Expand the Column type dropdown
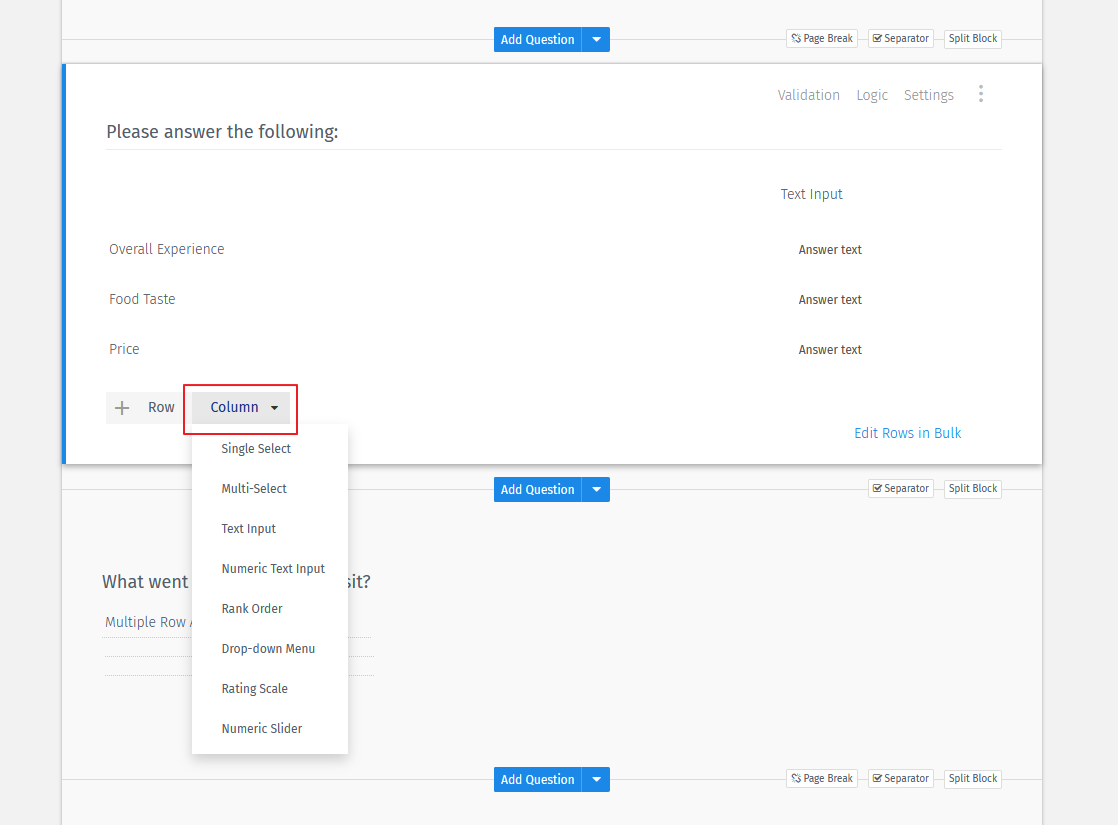Image resolution: width=1118 pixels, height=825 pixels. pyautogui.click(x=240, y=407)
